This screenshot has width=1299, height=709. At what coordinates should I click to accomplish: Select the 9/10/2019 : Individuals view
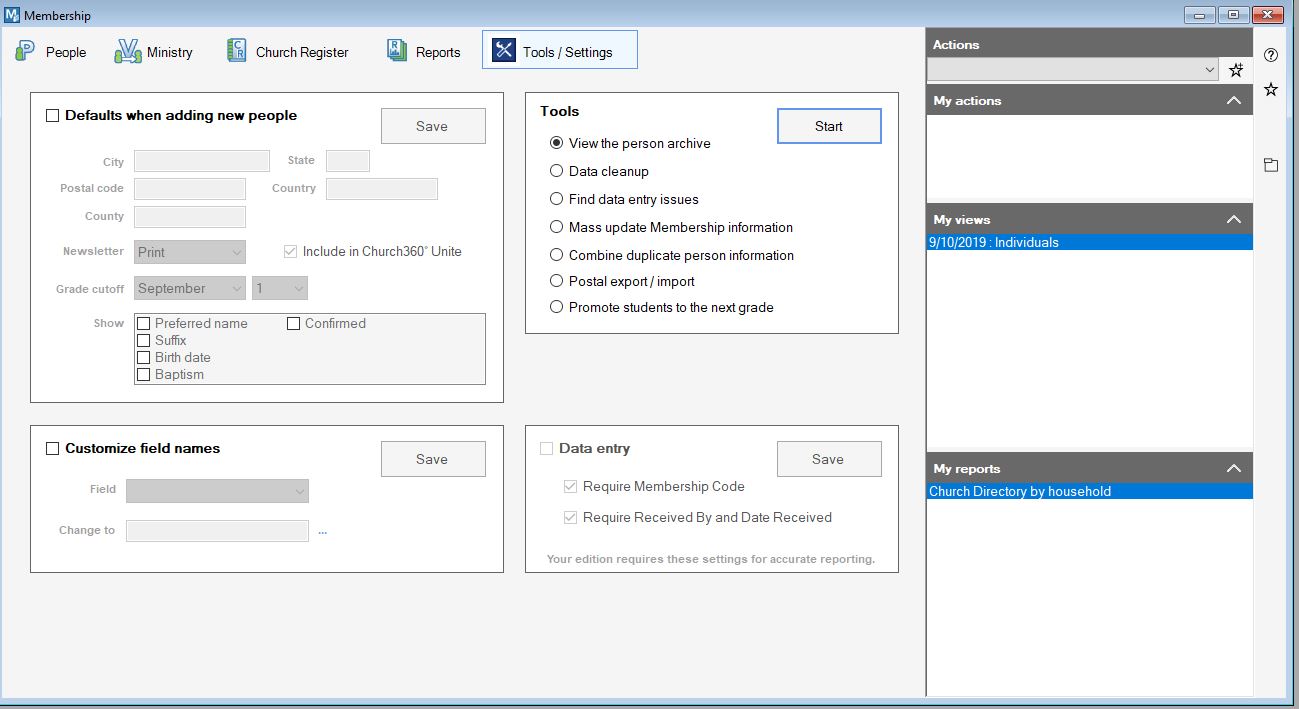pyautogui.click(x=994, y=242)
